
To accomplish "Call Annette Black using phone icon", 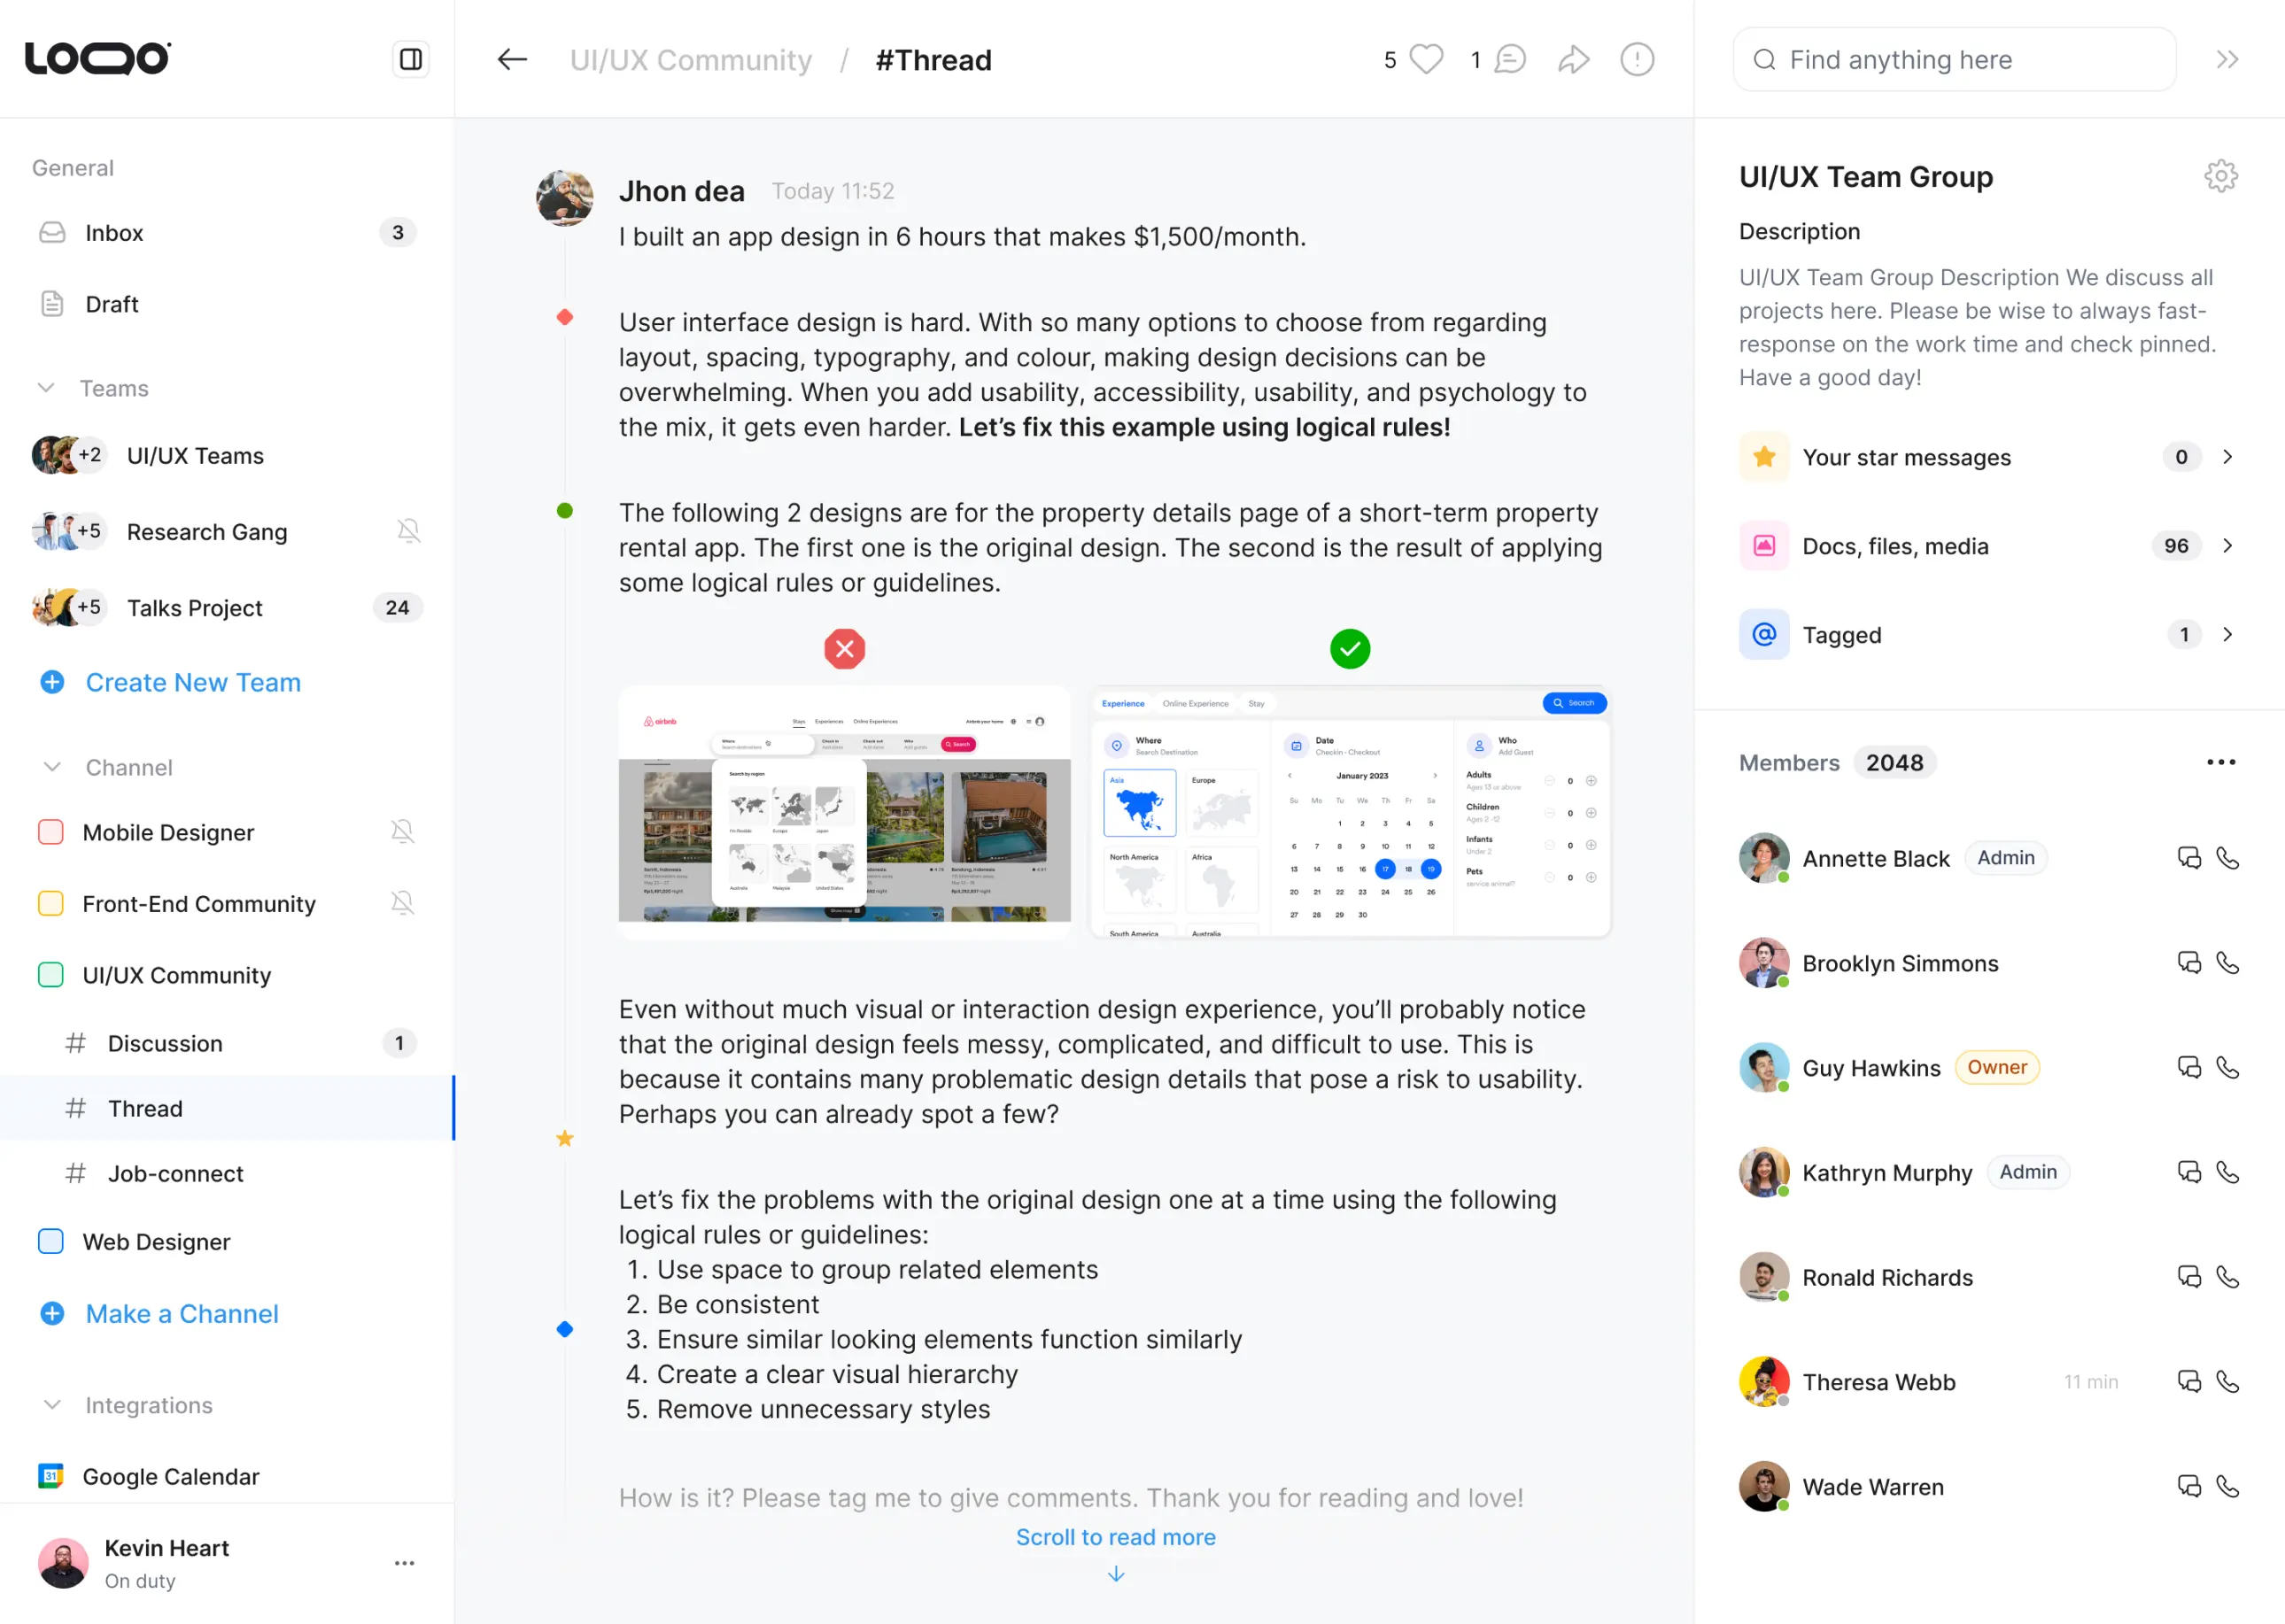I will (x=2227, y=858).
